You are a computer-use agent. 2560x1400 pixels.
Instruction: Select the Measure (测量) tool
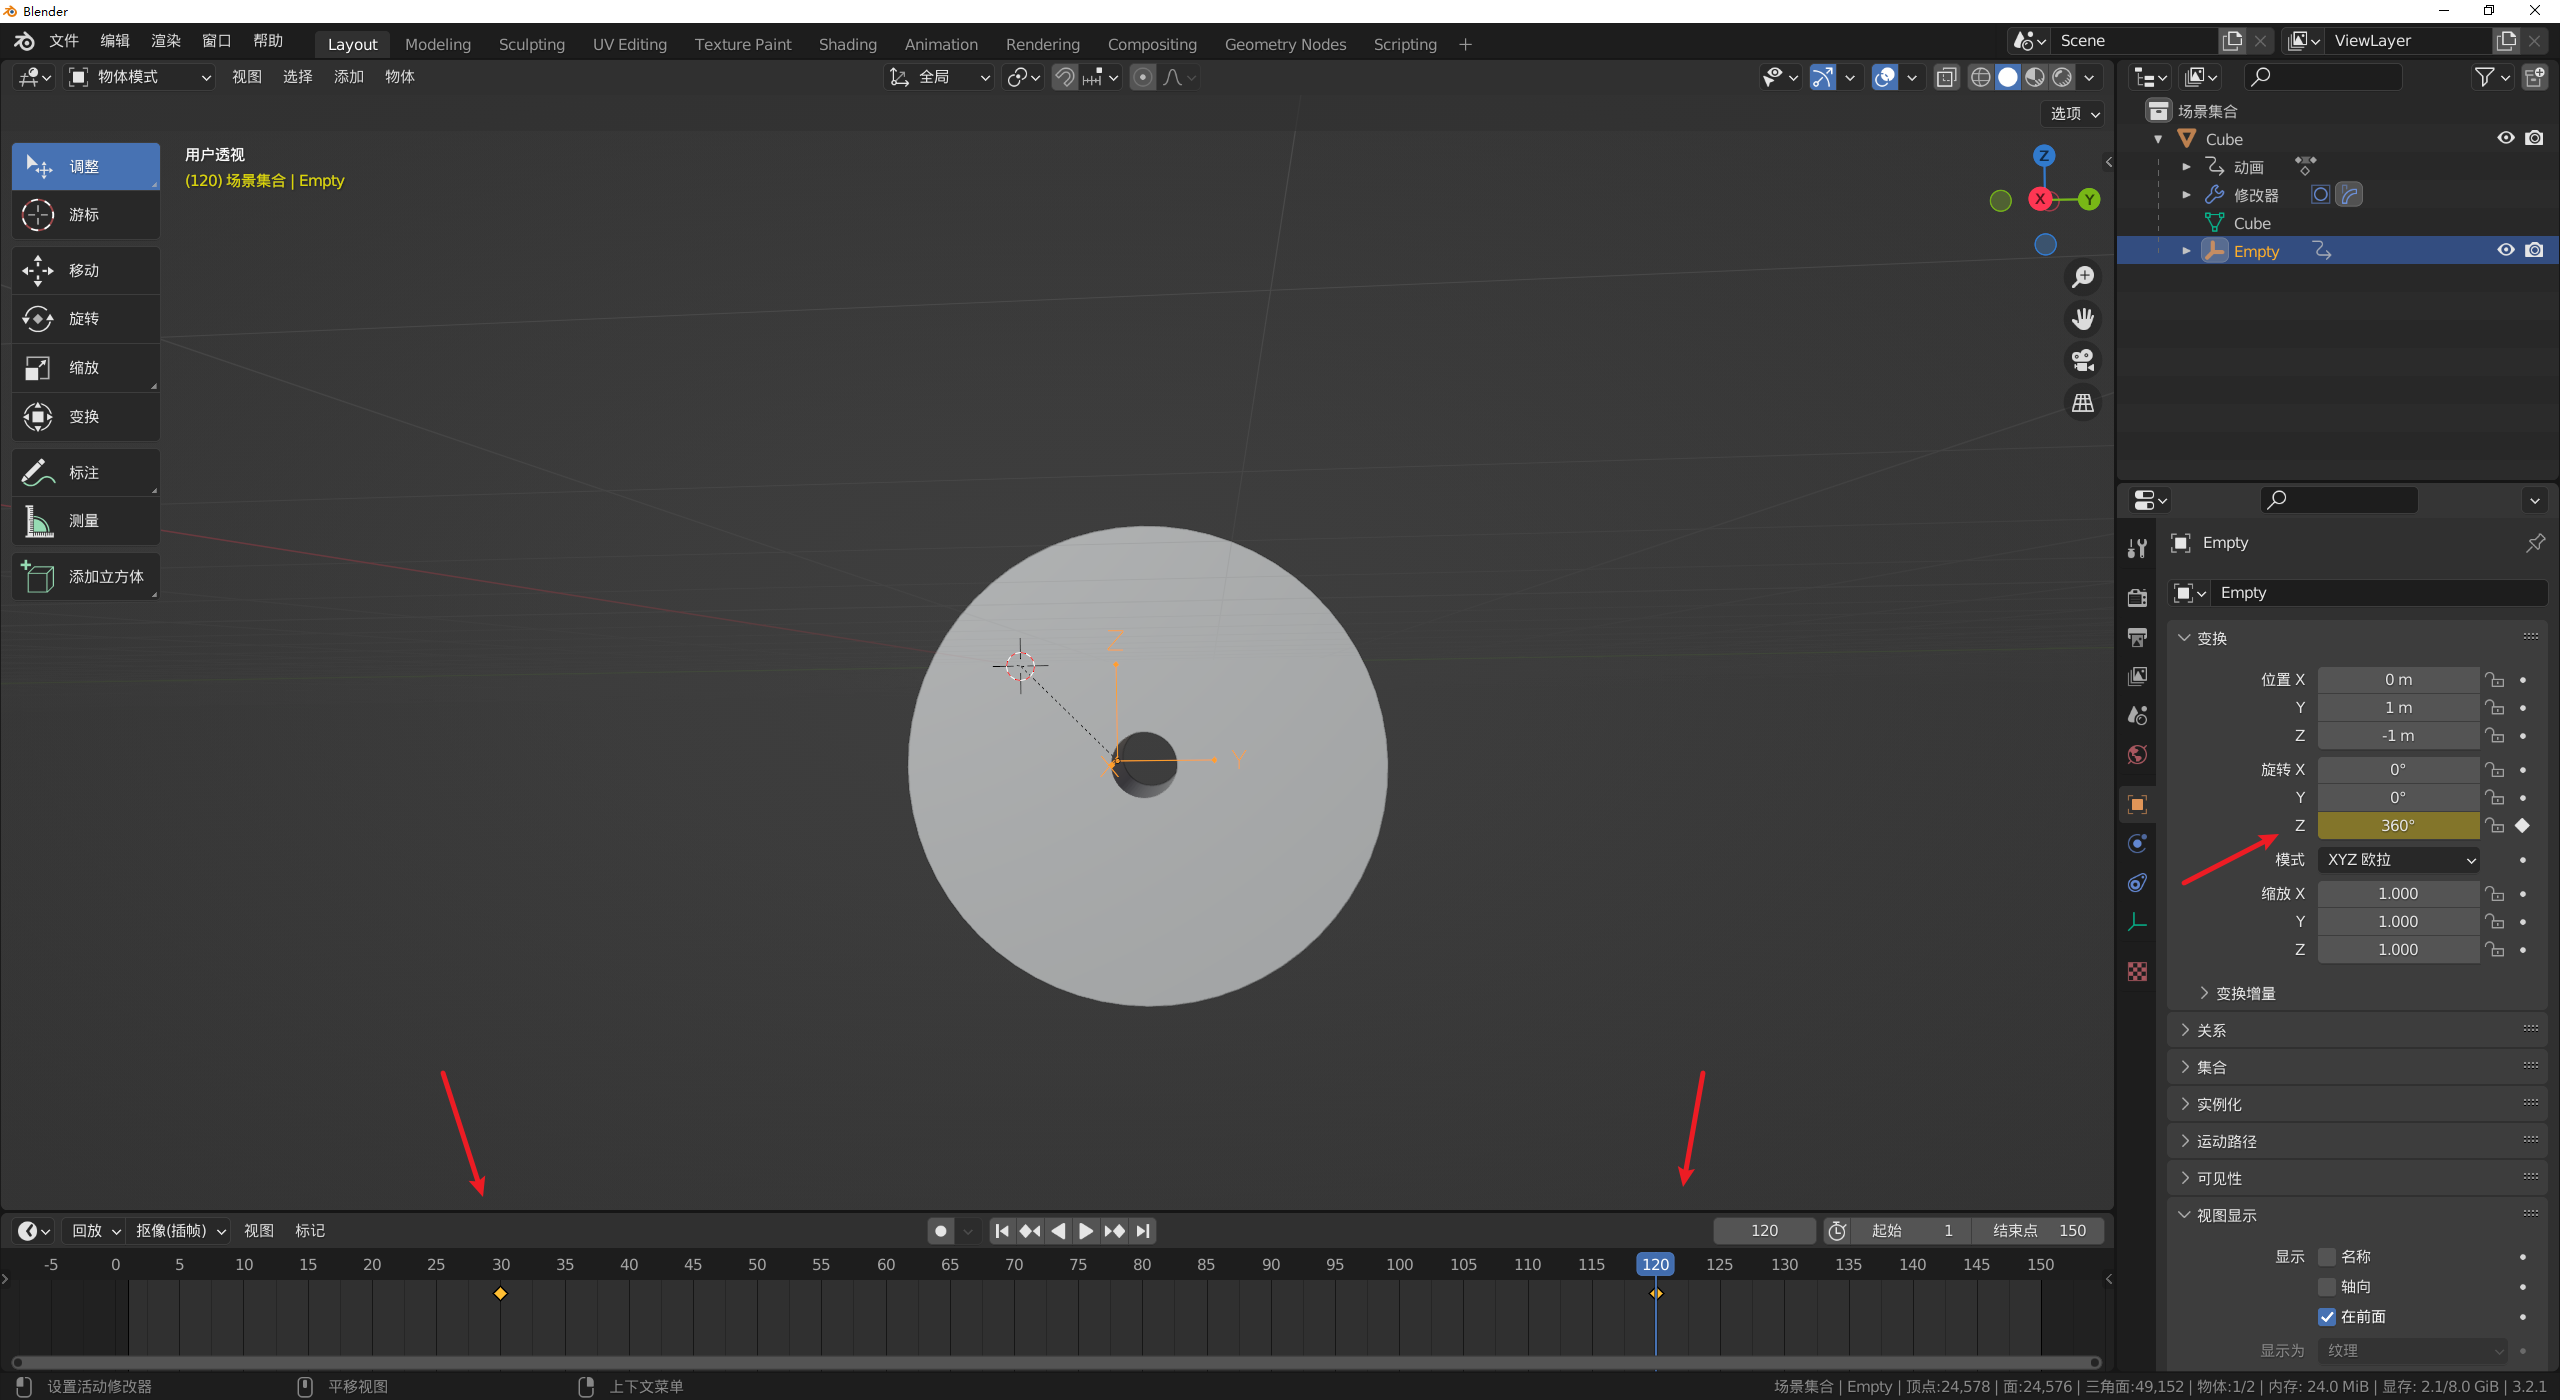click(x=85, y=521)
